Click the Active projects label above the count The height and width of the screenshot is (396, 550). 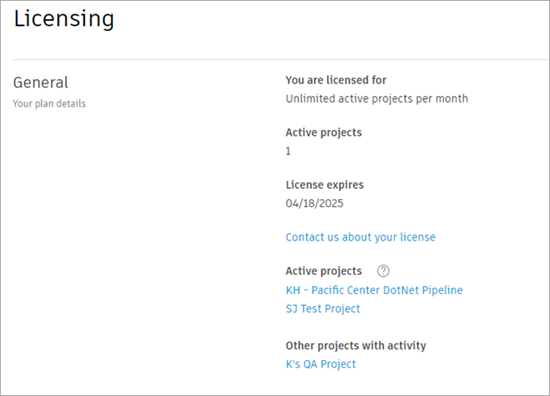[x=323, y=133]
